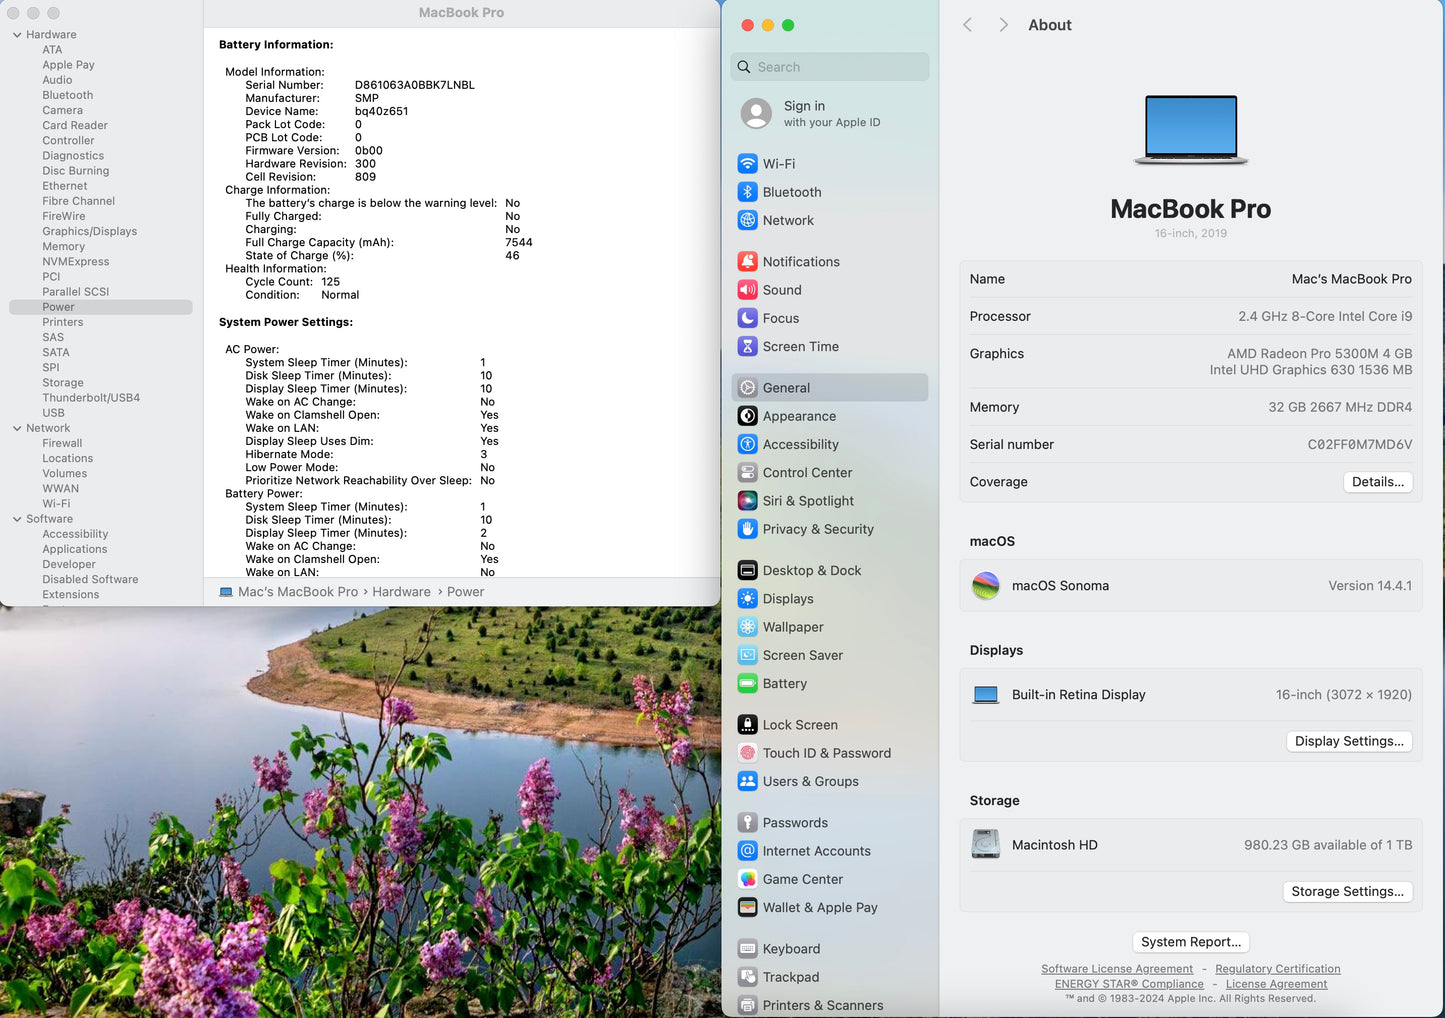This screenshot has width=1445, height=1018.
Task: Select the Macintosh HD drive icon
Action: (x=986, y=845)
